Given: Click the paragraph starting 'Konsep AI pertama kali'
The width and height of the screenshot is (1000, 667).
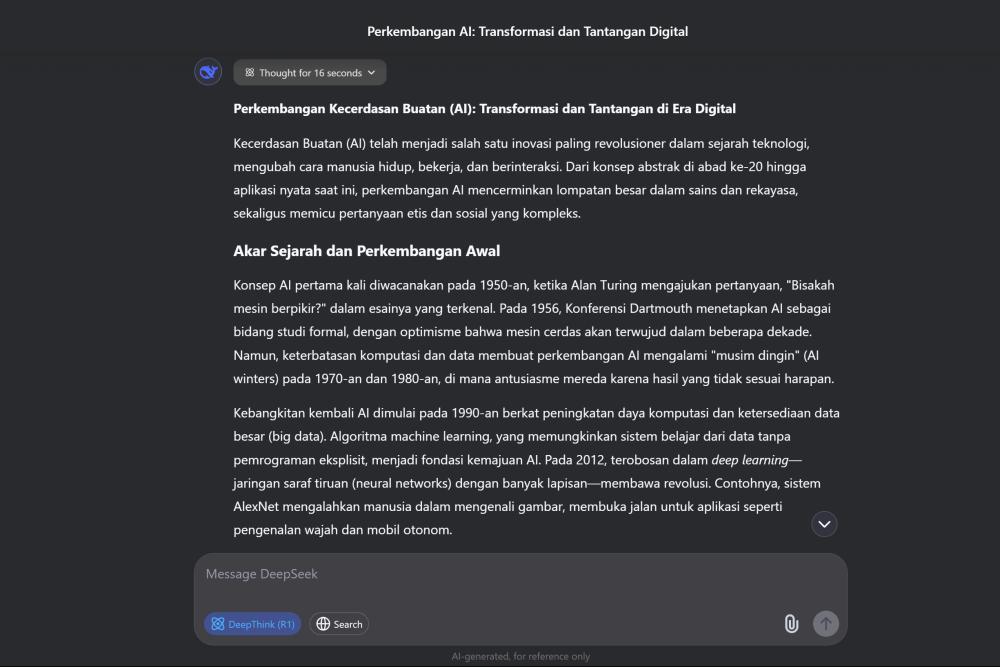Looking at the screenshot, I should pos(534,332).
